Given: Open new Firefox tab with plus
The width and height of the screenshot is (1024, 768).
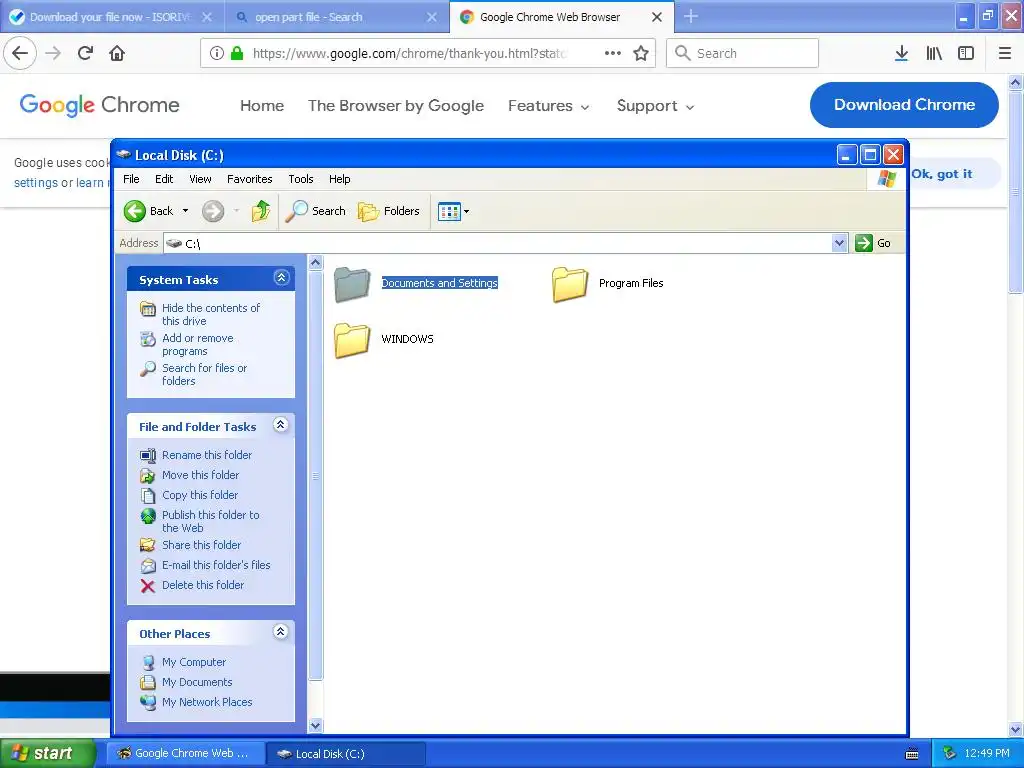Looking at the screenshot, I should pos(690,16).
